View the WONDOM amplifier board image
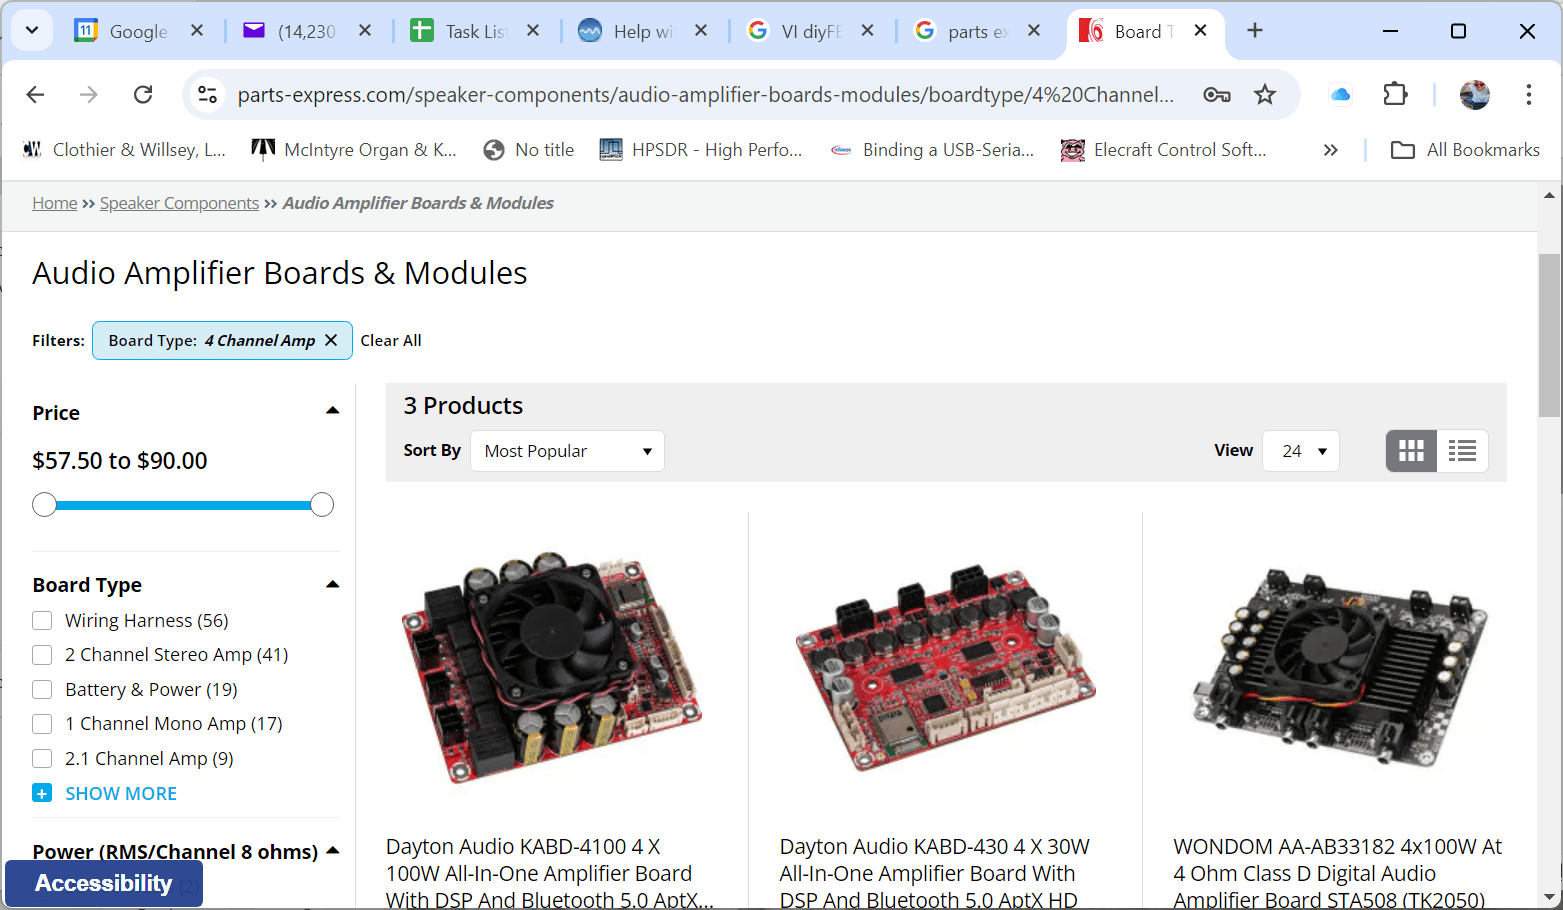 (x=1339, y=667)
